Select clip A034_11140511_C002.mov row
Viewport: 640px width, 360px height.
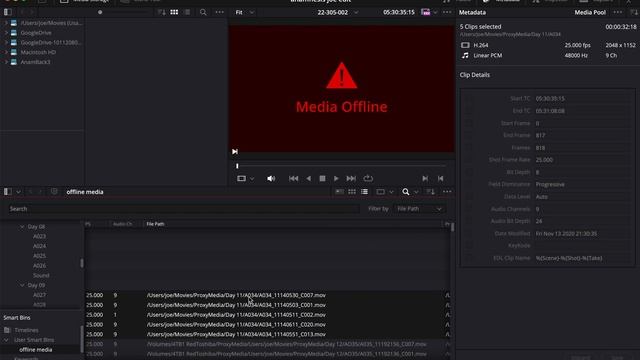click(267, 315)
